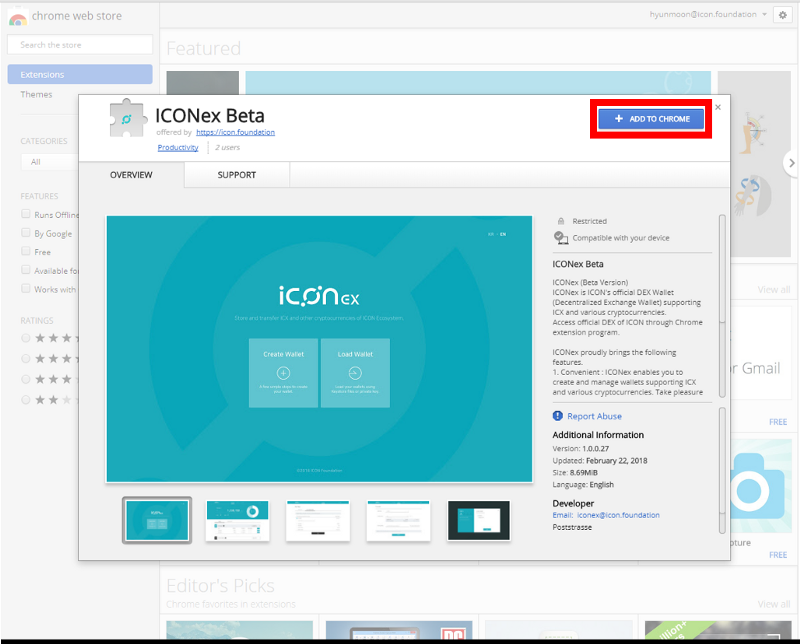This screenshot has width=800, height=644.
Task: Follow the Productivity category link
Action: pyautogui.click(x=178, y=147)
